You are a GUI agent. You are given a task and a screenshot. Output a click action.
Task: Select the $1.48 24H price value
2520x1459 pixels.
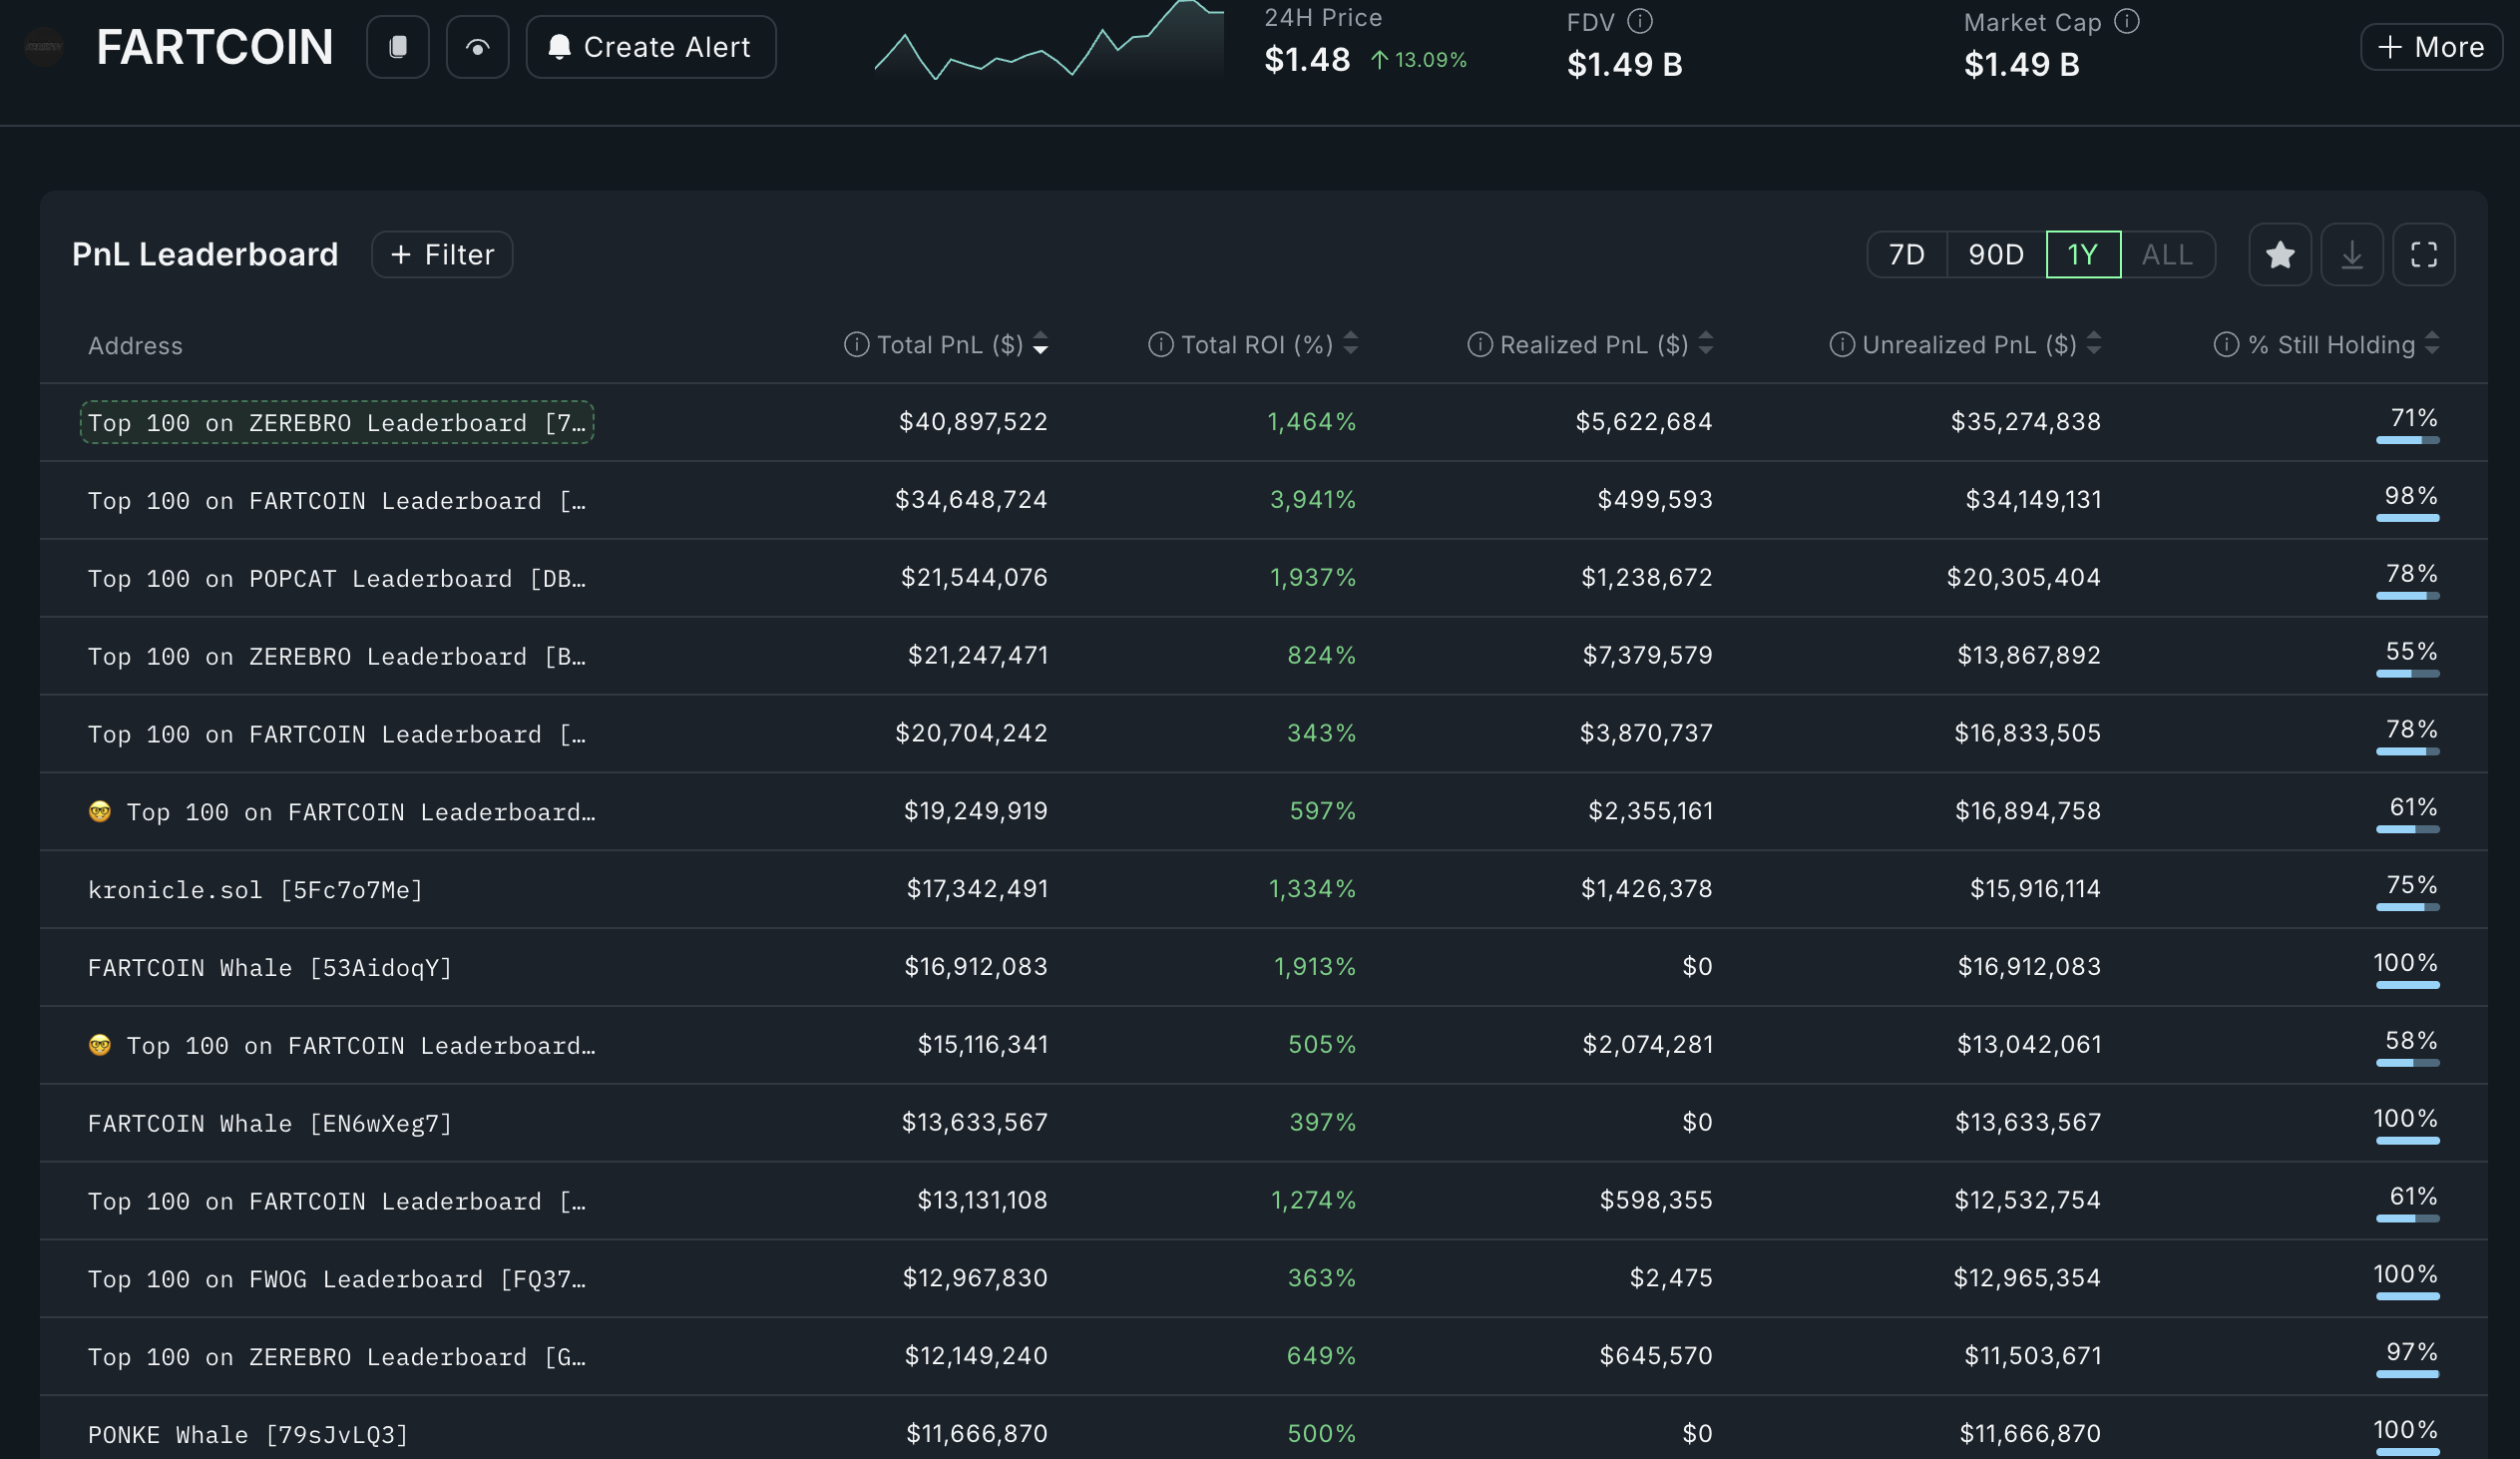click(x=1307, y=60)
